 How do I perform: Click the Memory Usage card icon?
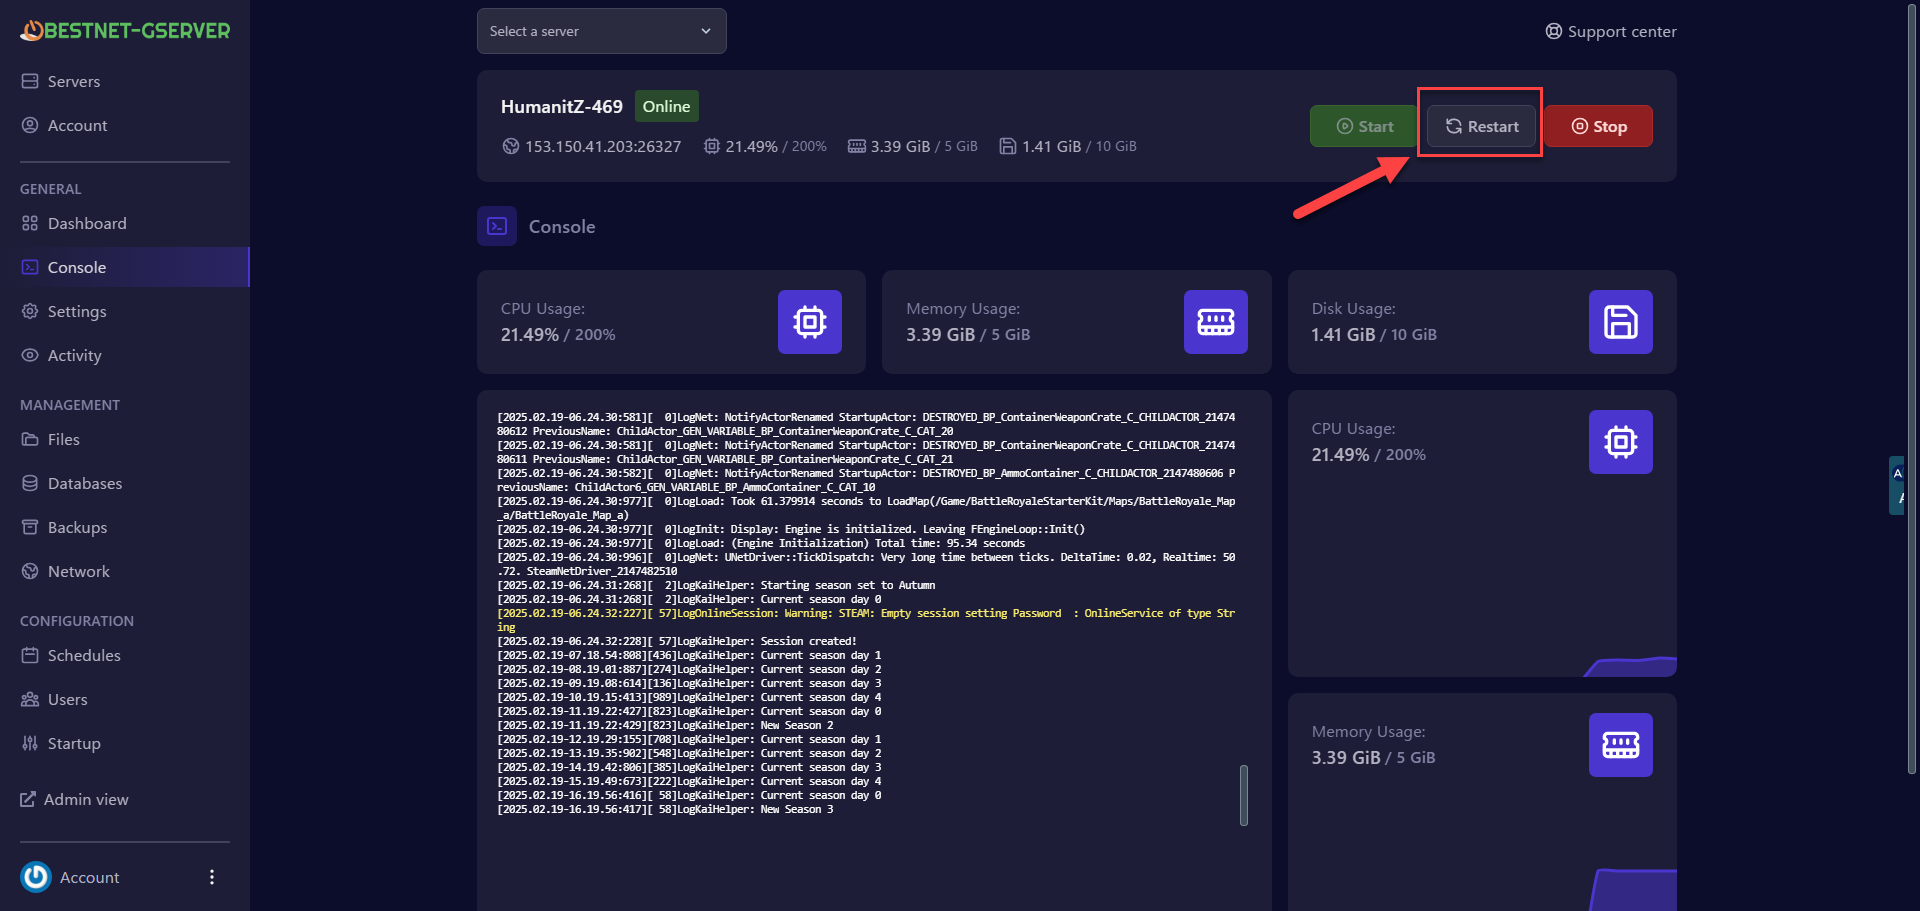pyautogui.click(x=1216, y=322)
